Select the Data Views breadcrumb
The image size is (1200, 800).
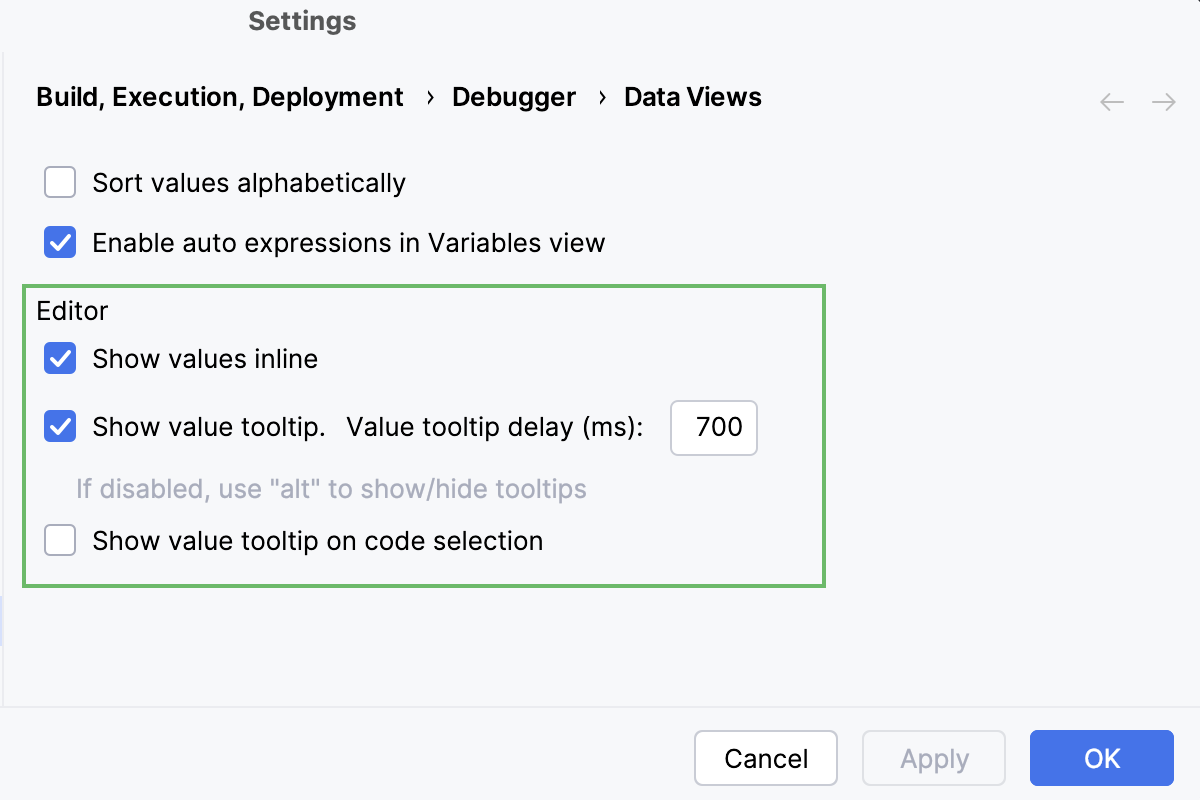[x=693, y=97]
